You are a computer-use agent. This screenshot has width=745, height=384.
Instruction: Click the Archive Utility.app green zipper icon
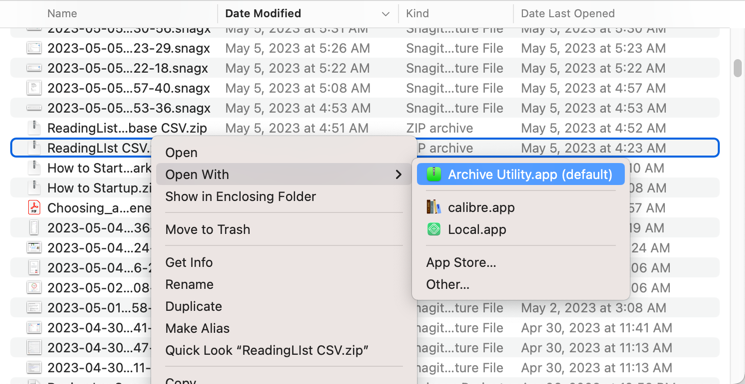433,174
